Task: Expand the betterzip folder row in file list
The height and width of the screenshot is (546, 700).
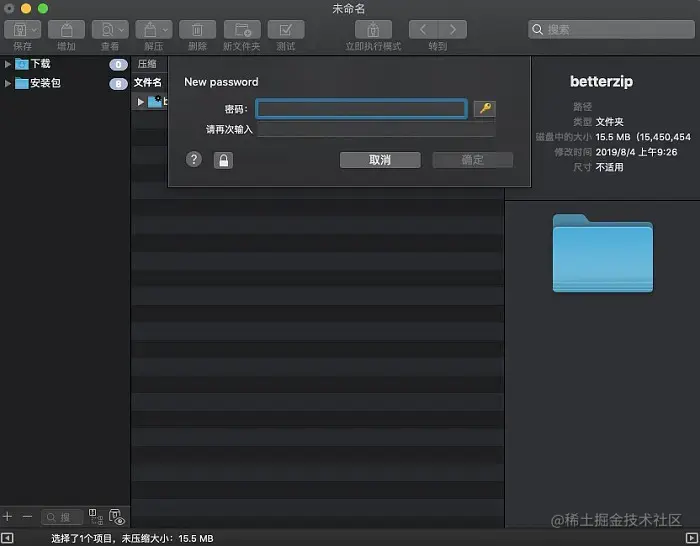Action: [141, 102]
